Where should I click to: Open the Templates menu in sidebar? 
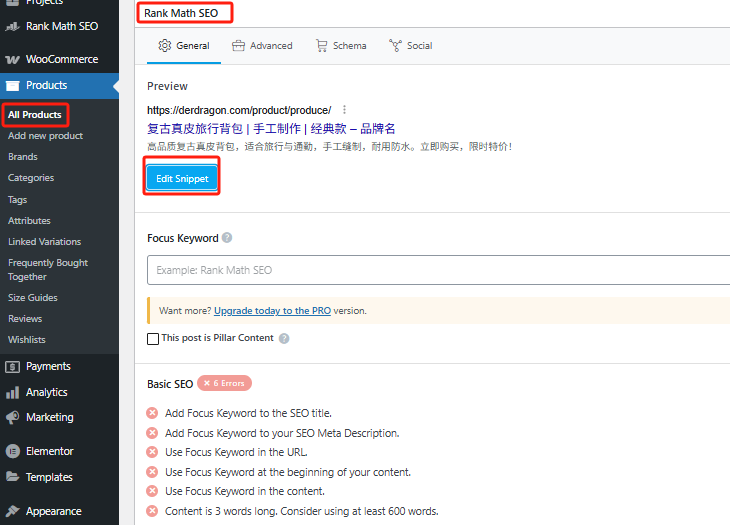[x=49, y=477]
